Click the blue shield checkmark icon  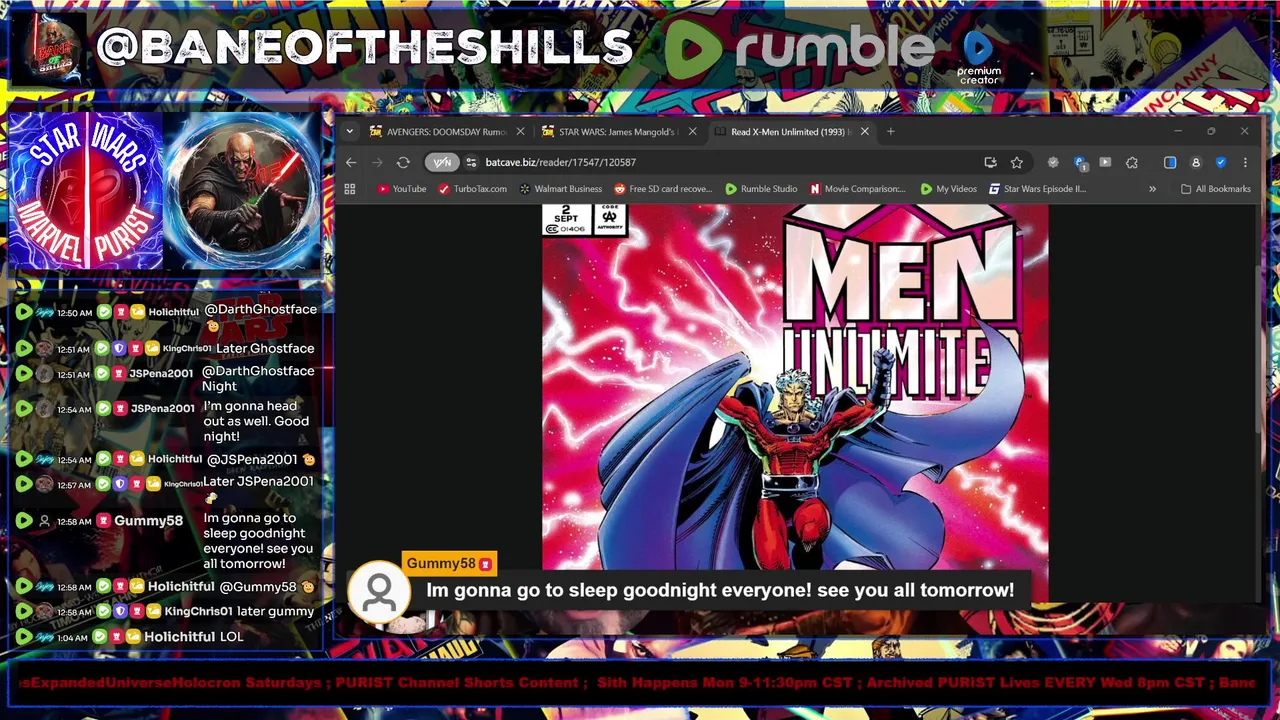click(x=1221, y=162)
